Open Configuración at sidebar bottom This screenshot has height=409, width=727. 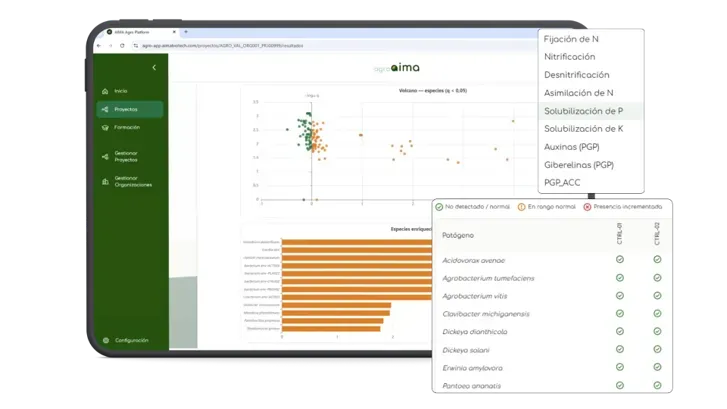(130, 340)
